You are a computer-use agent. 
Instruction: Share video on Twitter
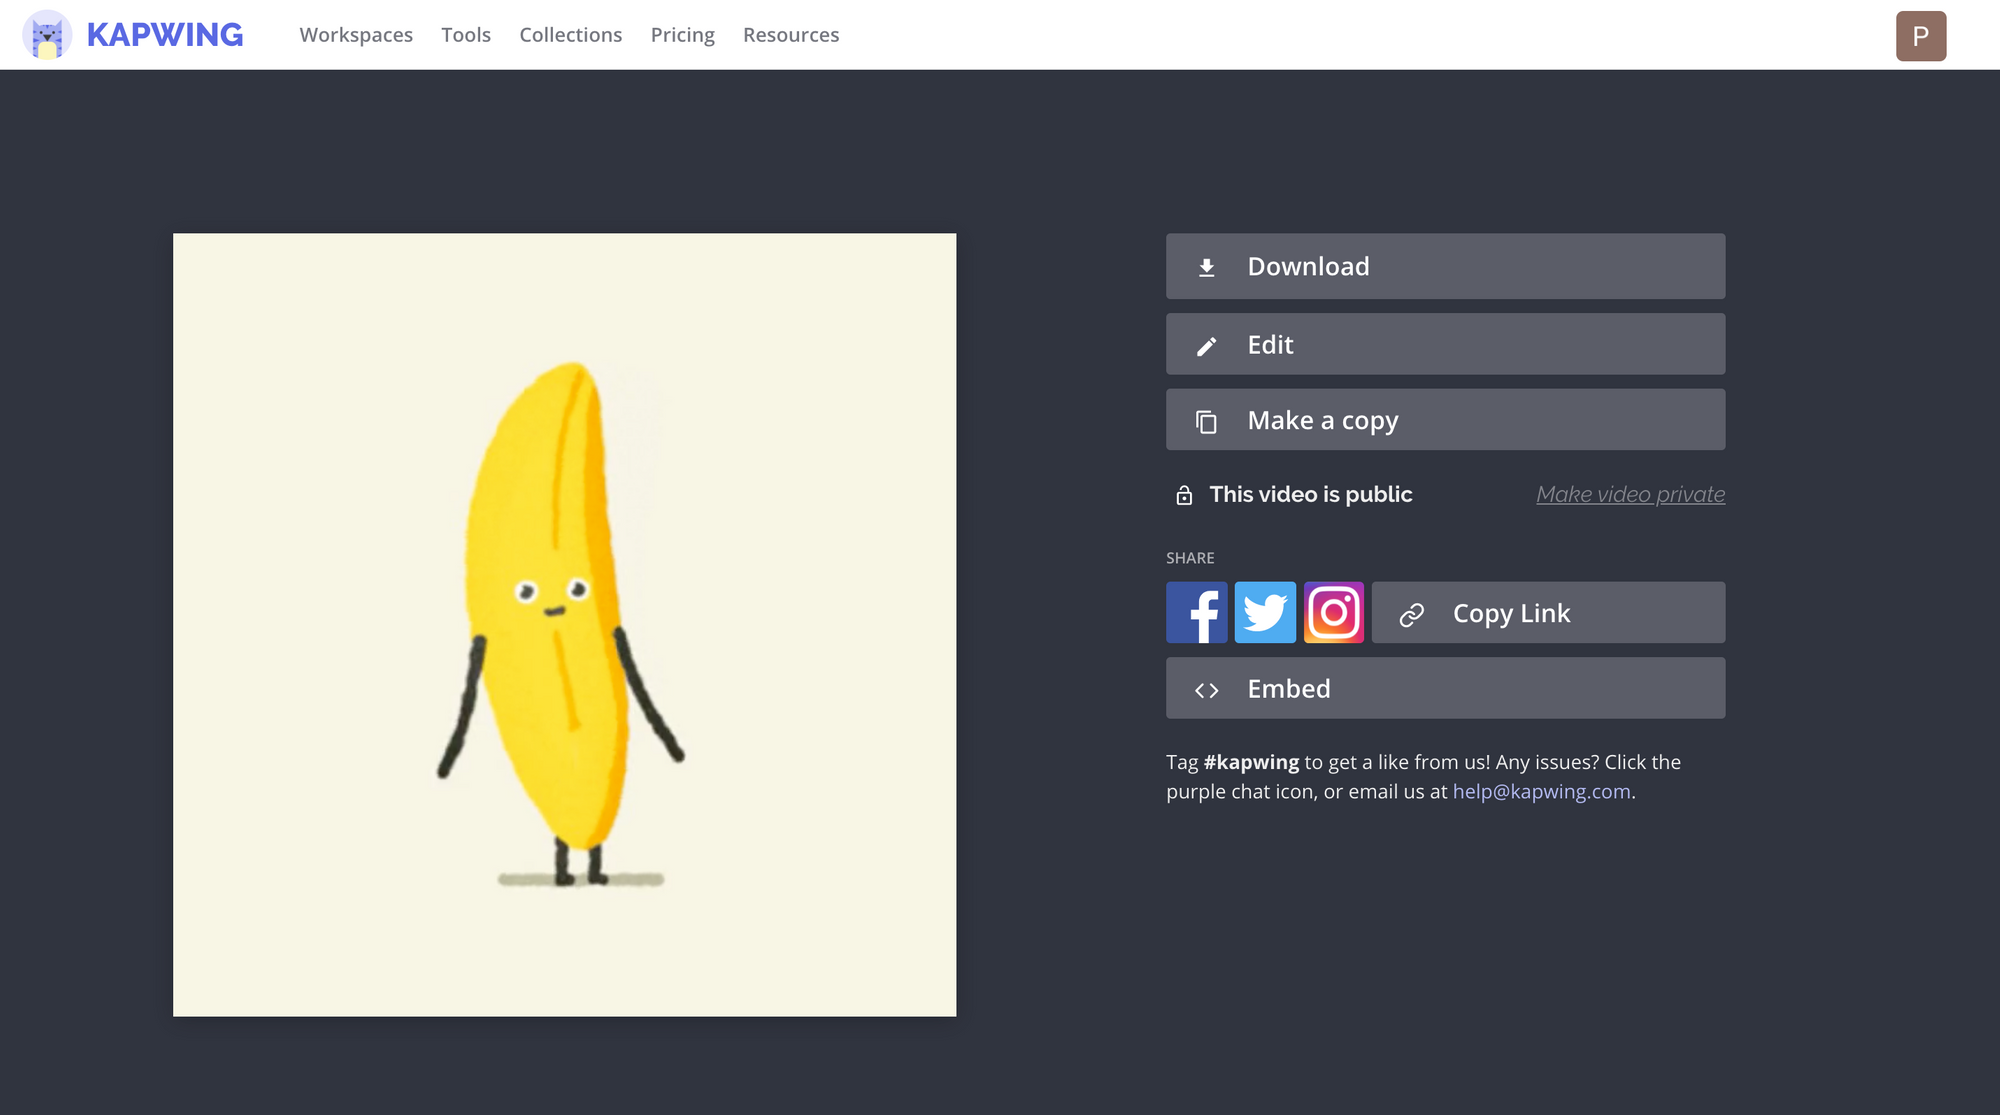[x=1265, y=613]
